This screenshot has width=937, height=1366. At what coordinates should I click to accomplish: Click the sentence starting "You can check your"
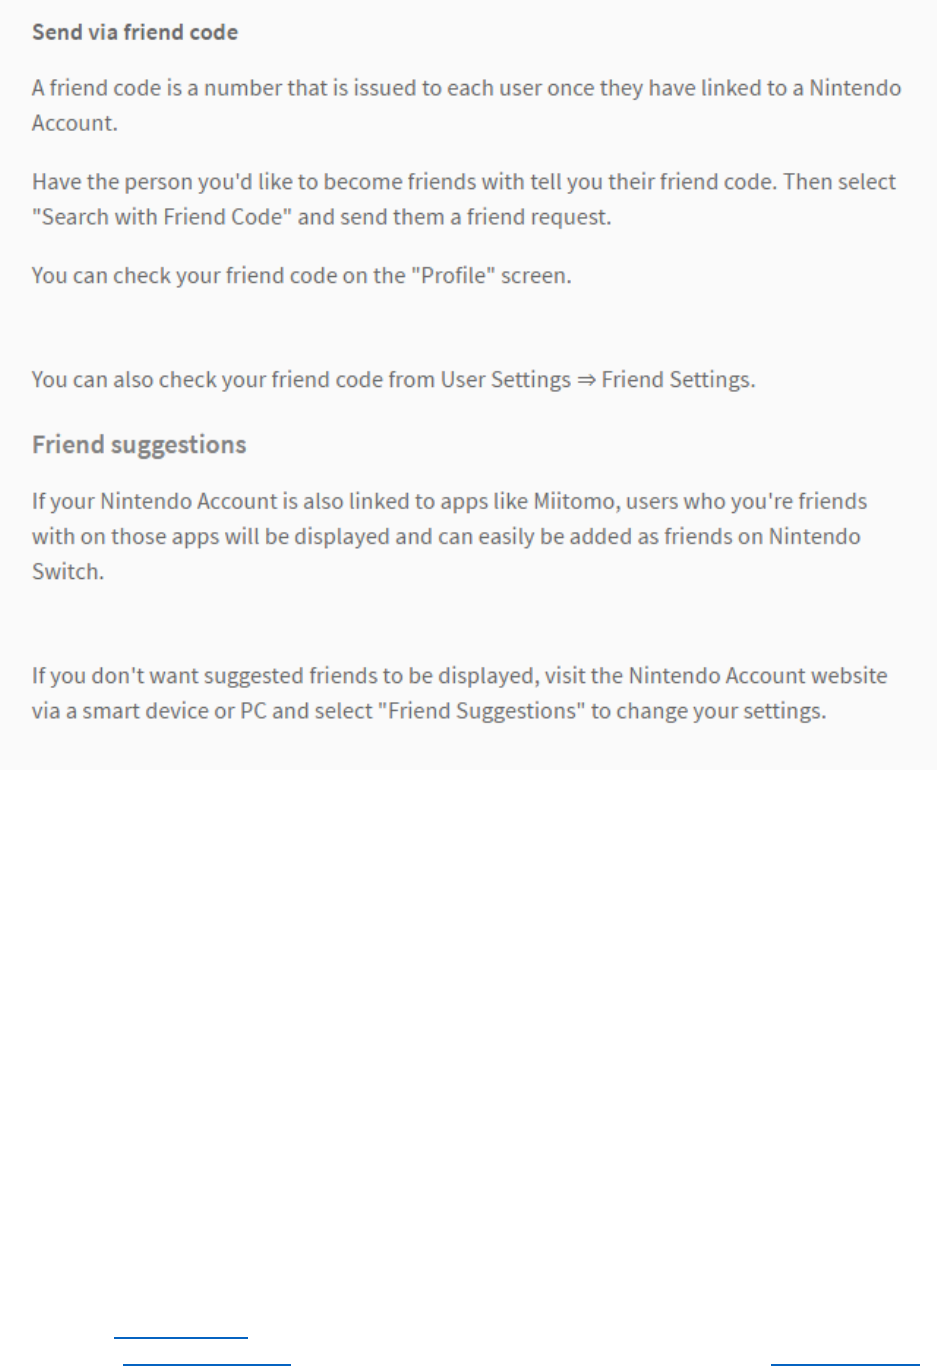(x=302, y=276)
